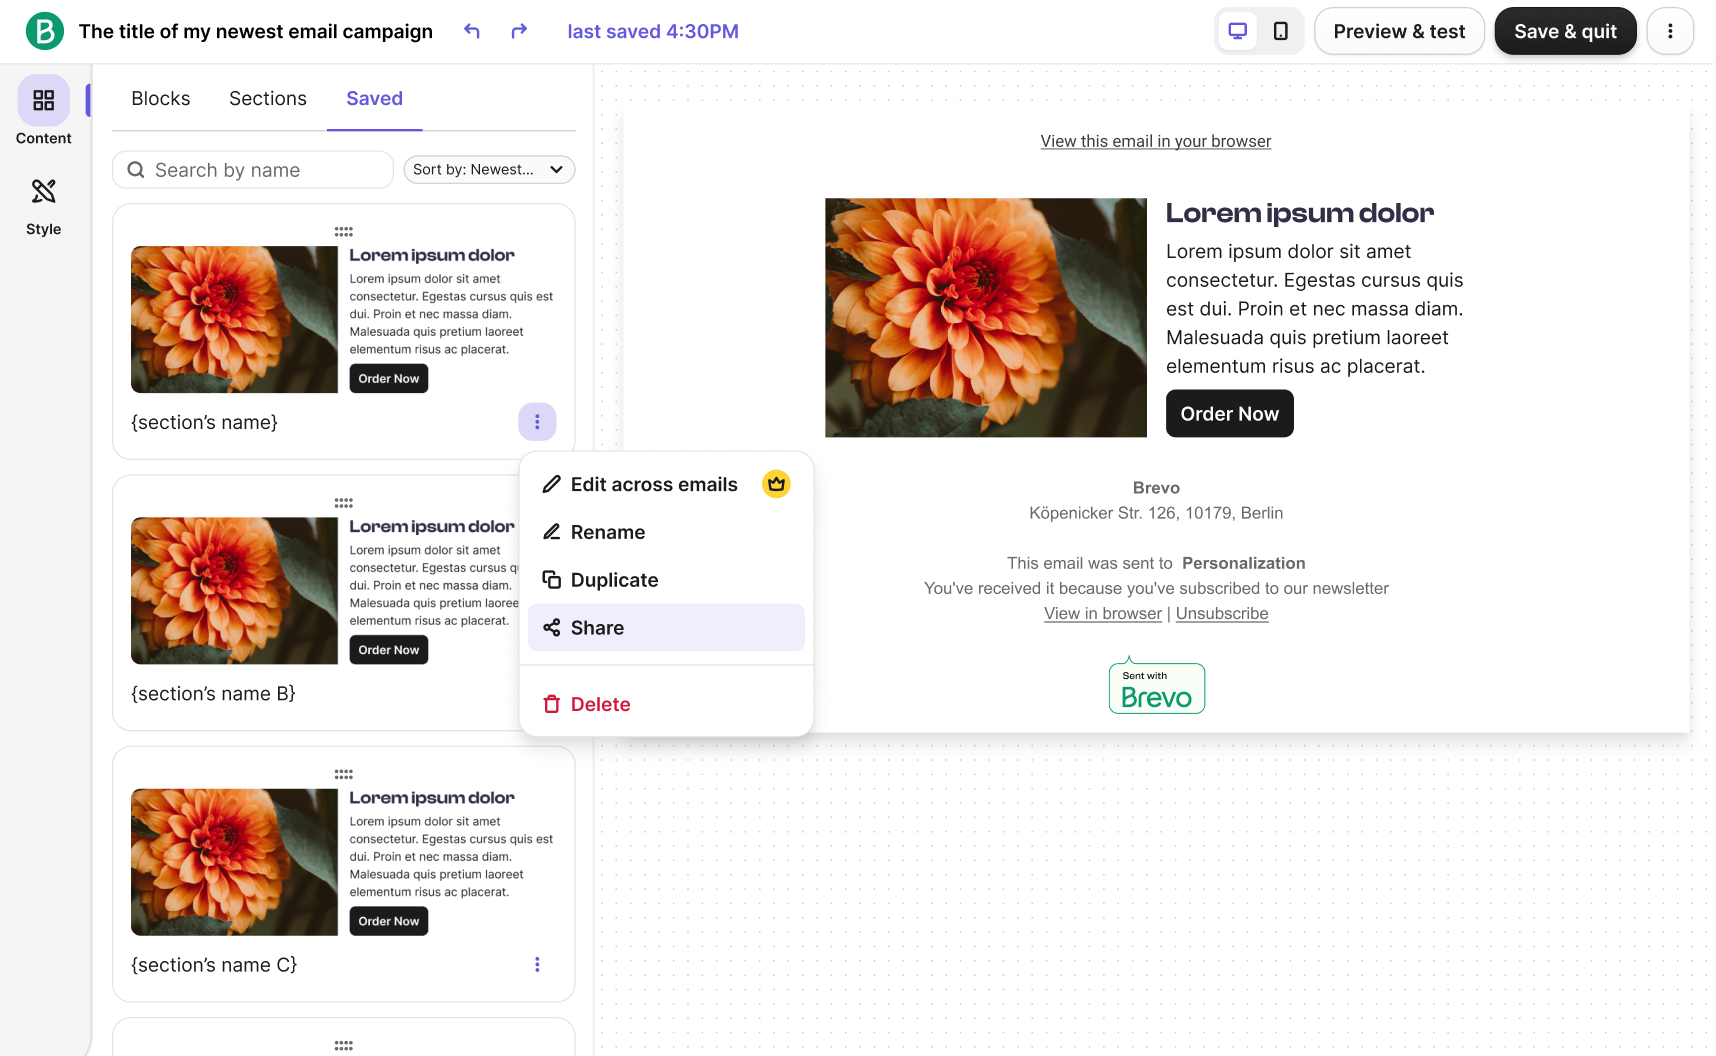This screenshot has width=1716, height=1056.
Task: Click the premium crown badge icon
Action: pyautogui.click(x=776, y=484)
